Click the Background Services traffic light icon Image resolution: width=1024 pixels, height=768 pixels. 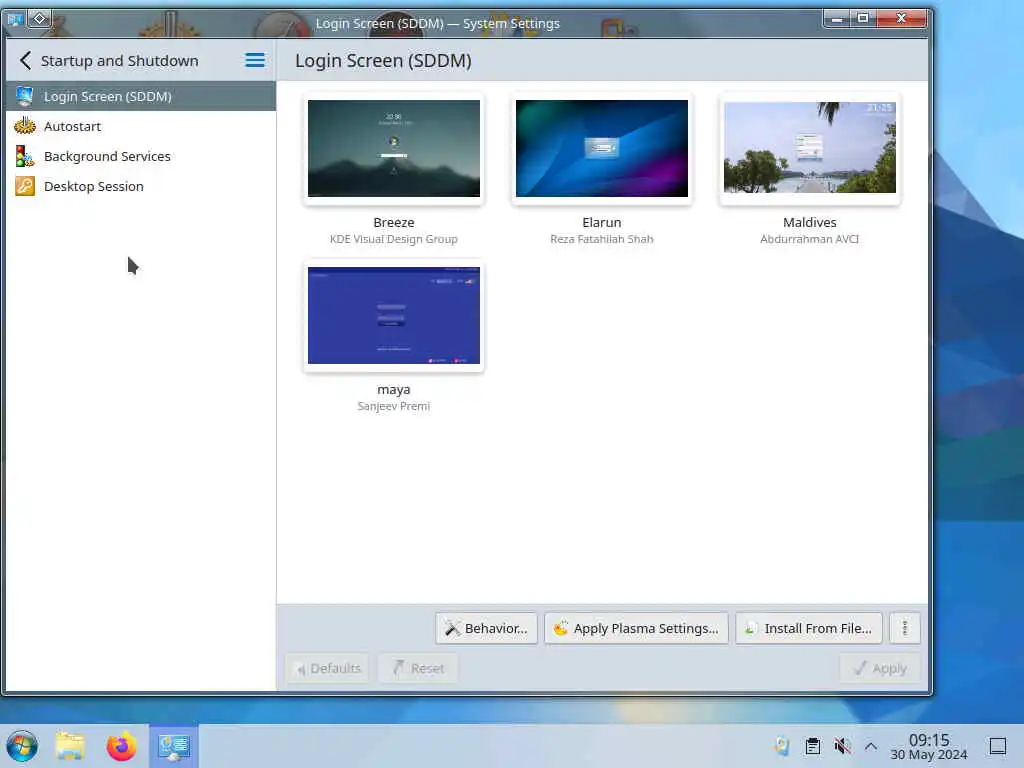(x=25, y=156)
